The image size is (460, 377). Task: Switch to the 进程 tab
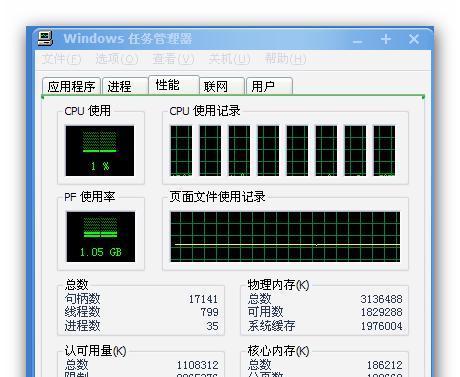coord(125,86)
